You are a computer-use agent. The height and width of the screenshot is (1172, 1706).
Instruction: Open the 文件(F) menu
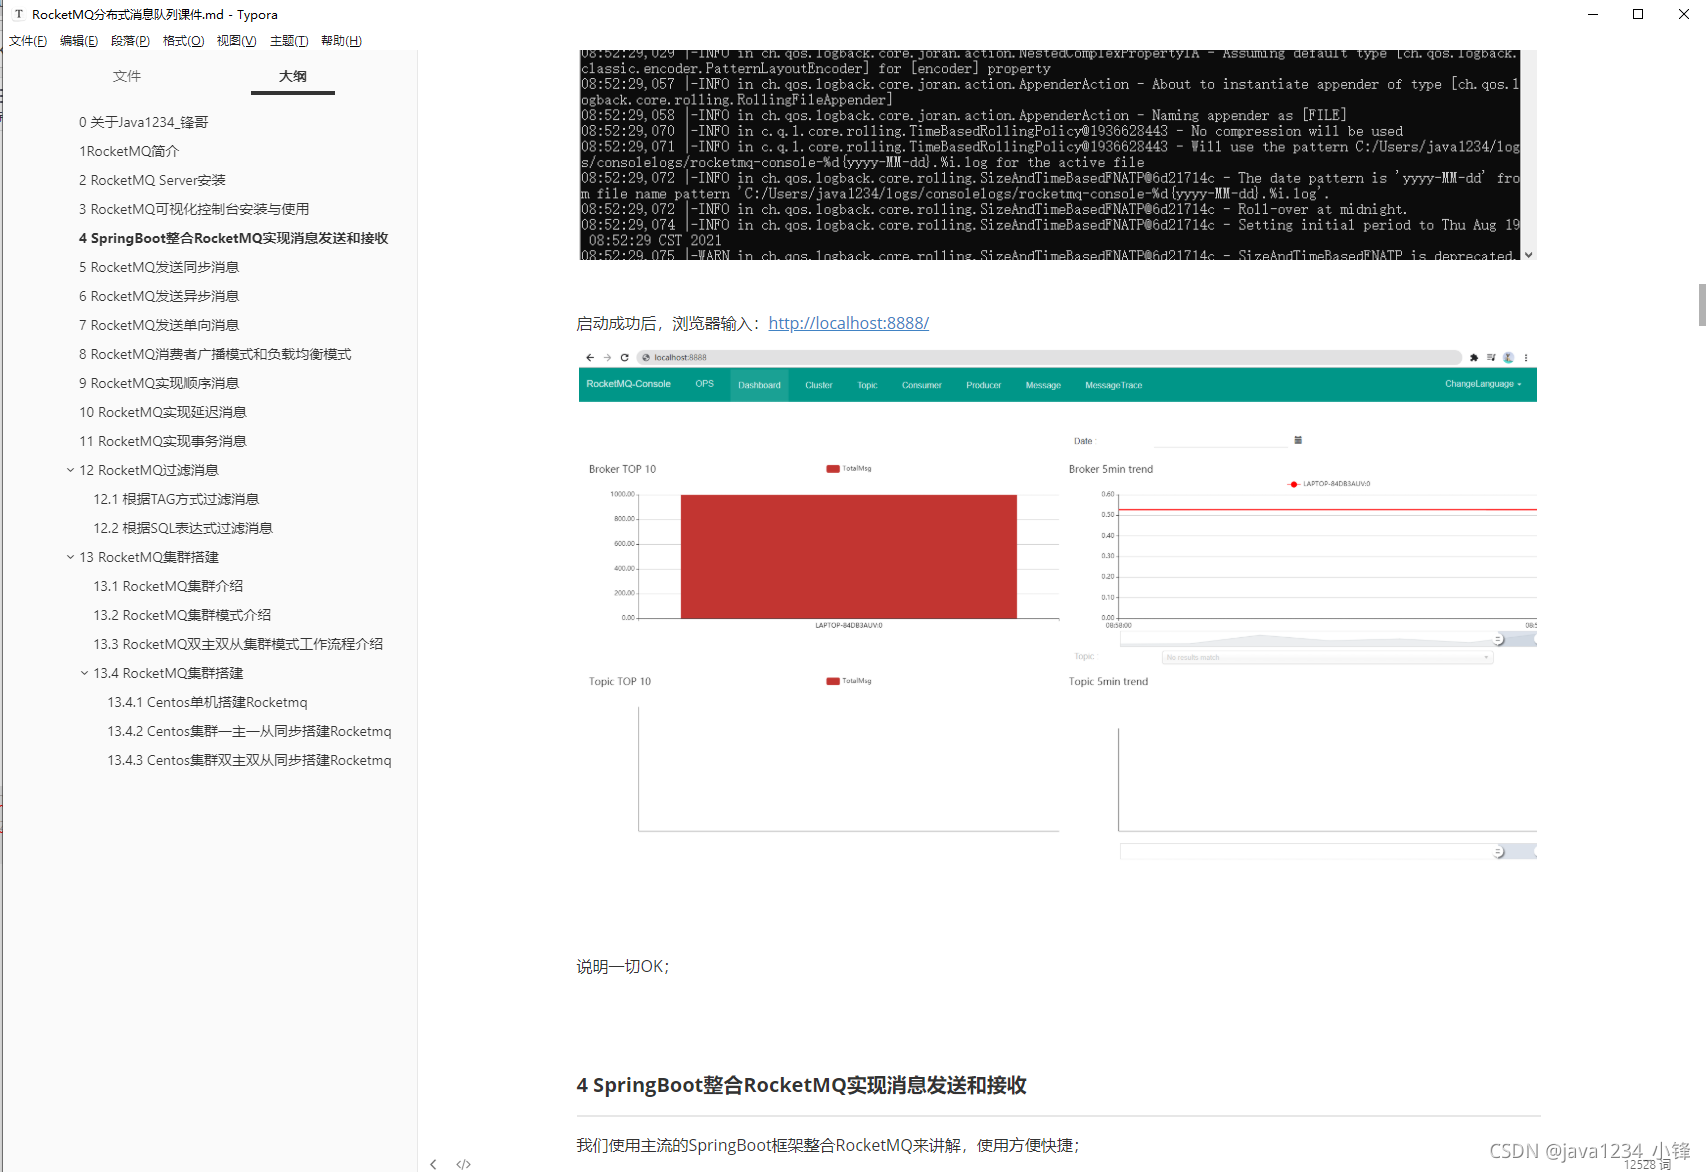28,41
